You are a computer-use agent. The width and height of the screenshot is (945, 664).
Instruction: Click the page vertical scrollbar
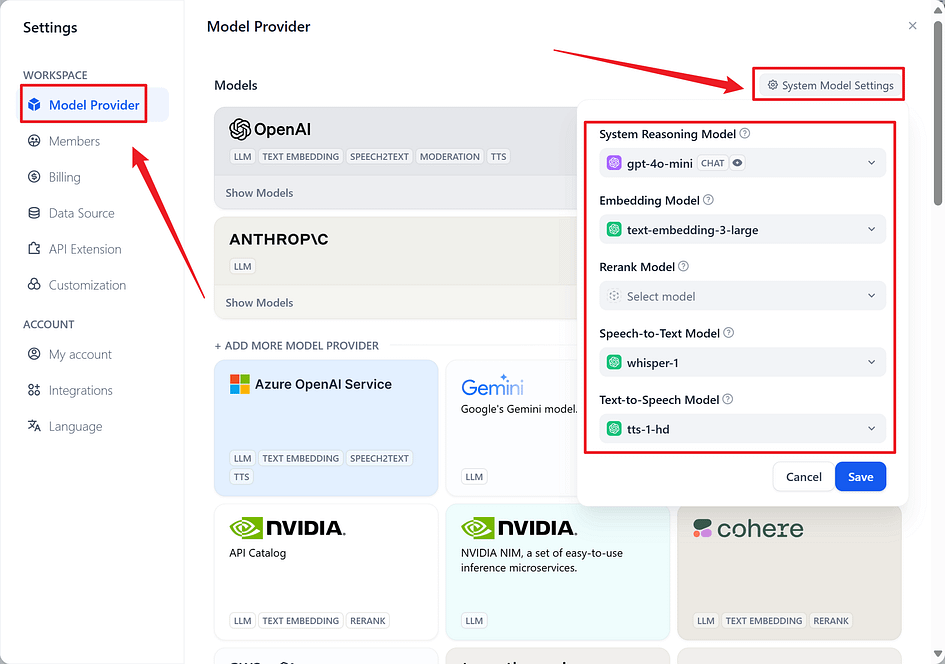tap(938, 114)
